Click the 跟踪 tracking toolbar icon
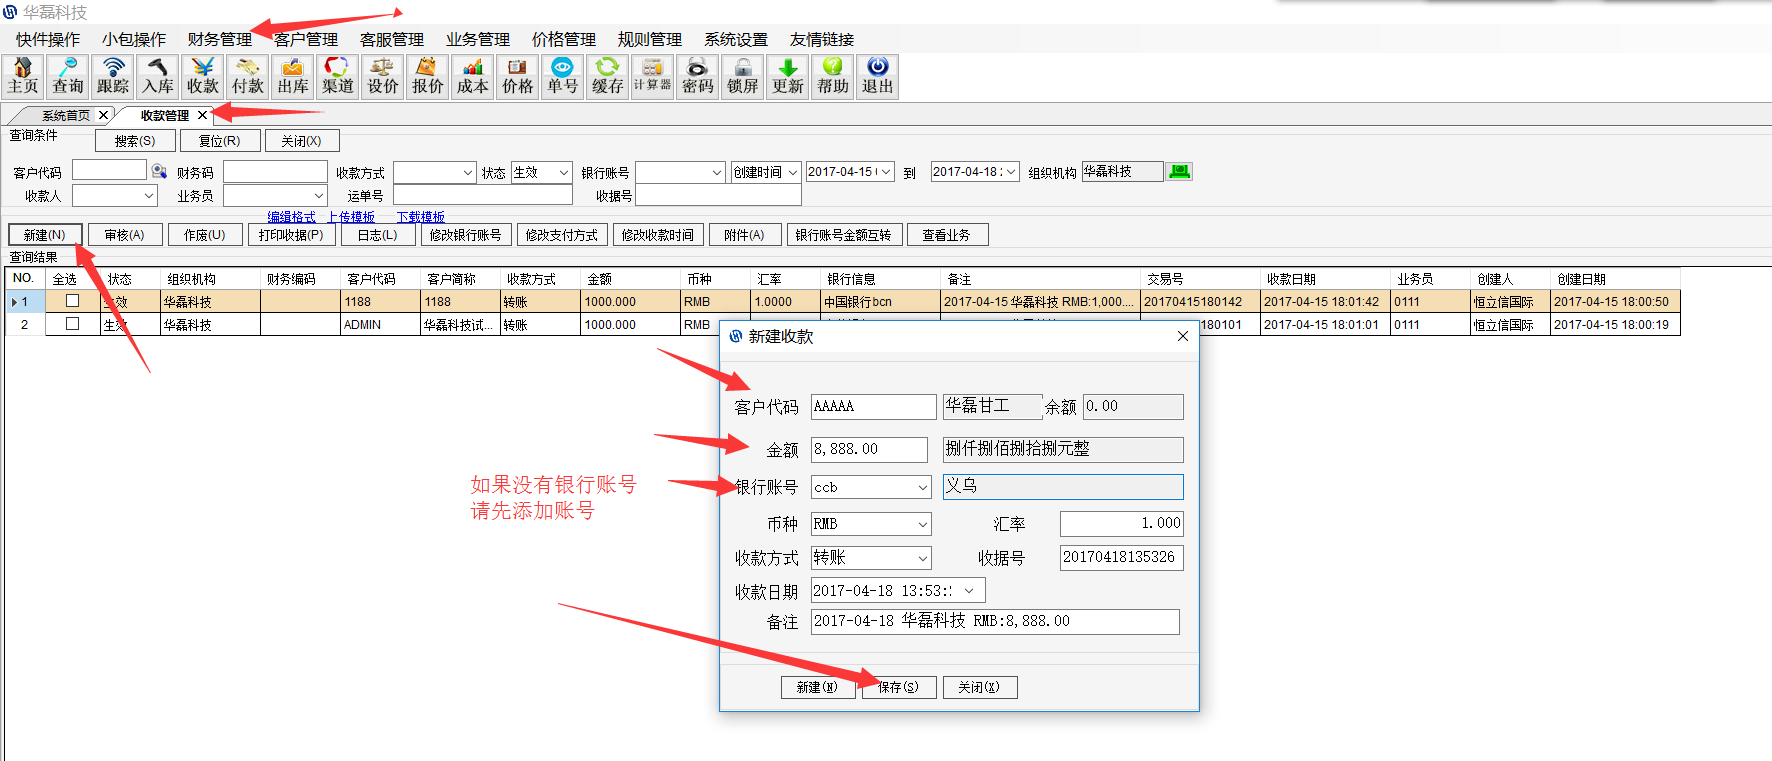 (x=113, y=76)
